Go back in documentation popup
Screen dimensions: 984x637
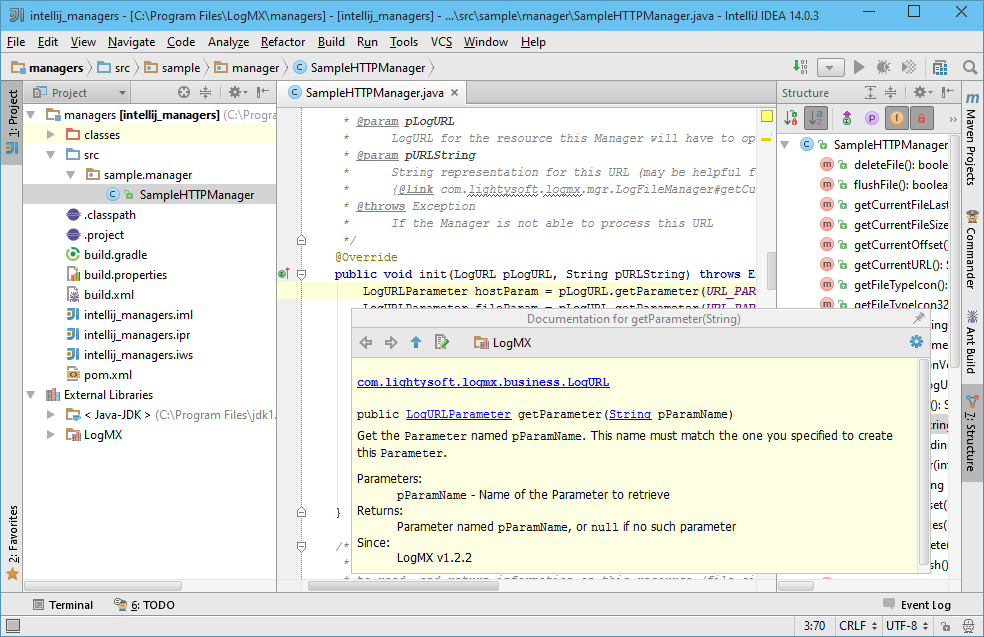point(366,343)
